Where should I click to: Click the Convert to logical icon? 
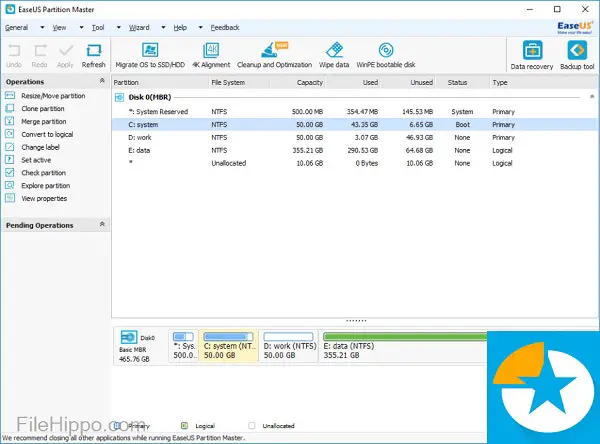(10, 134)
